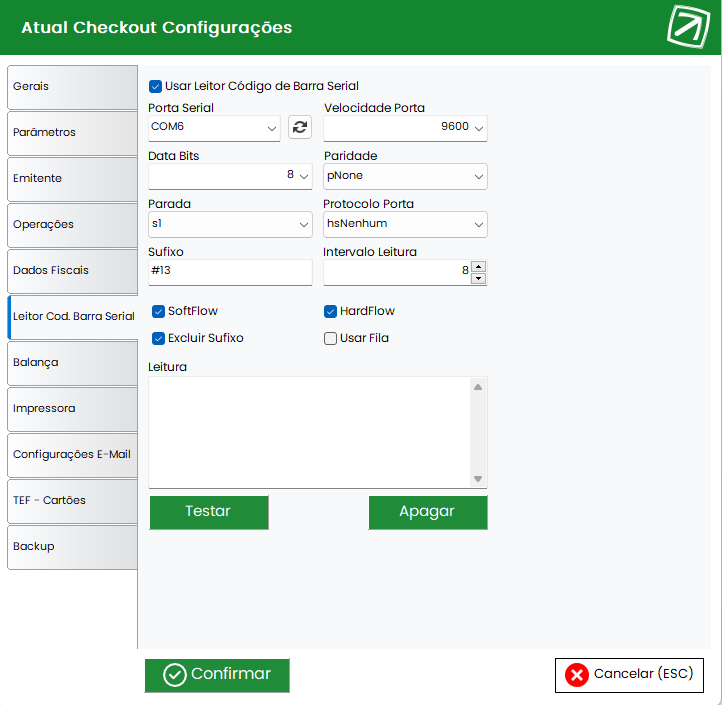Click Leitura scrollbar down arrow
722x705 pixels.
tap(478, 479)
